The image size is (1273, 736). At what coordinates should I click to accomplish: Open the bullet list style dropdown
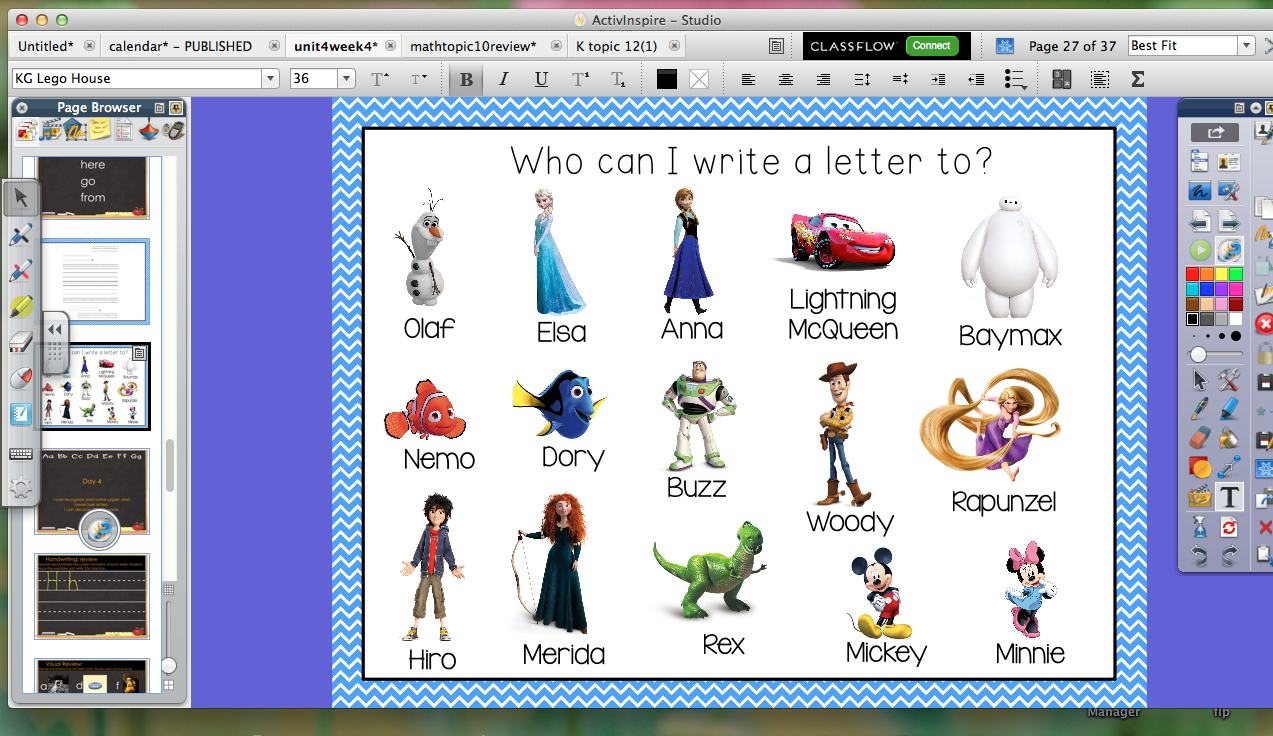(x=1015, y=79)
